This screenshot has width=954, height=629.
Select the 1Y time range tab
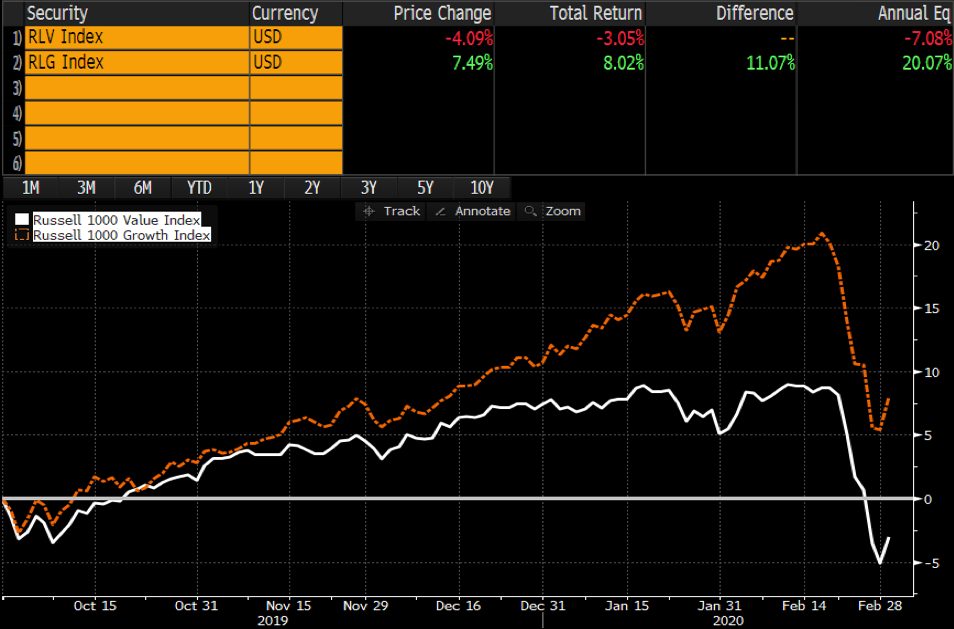(x=256, y=188)
